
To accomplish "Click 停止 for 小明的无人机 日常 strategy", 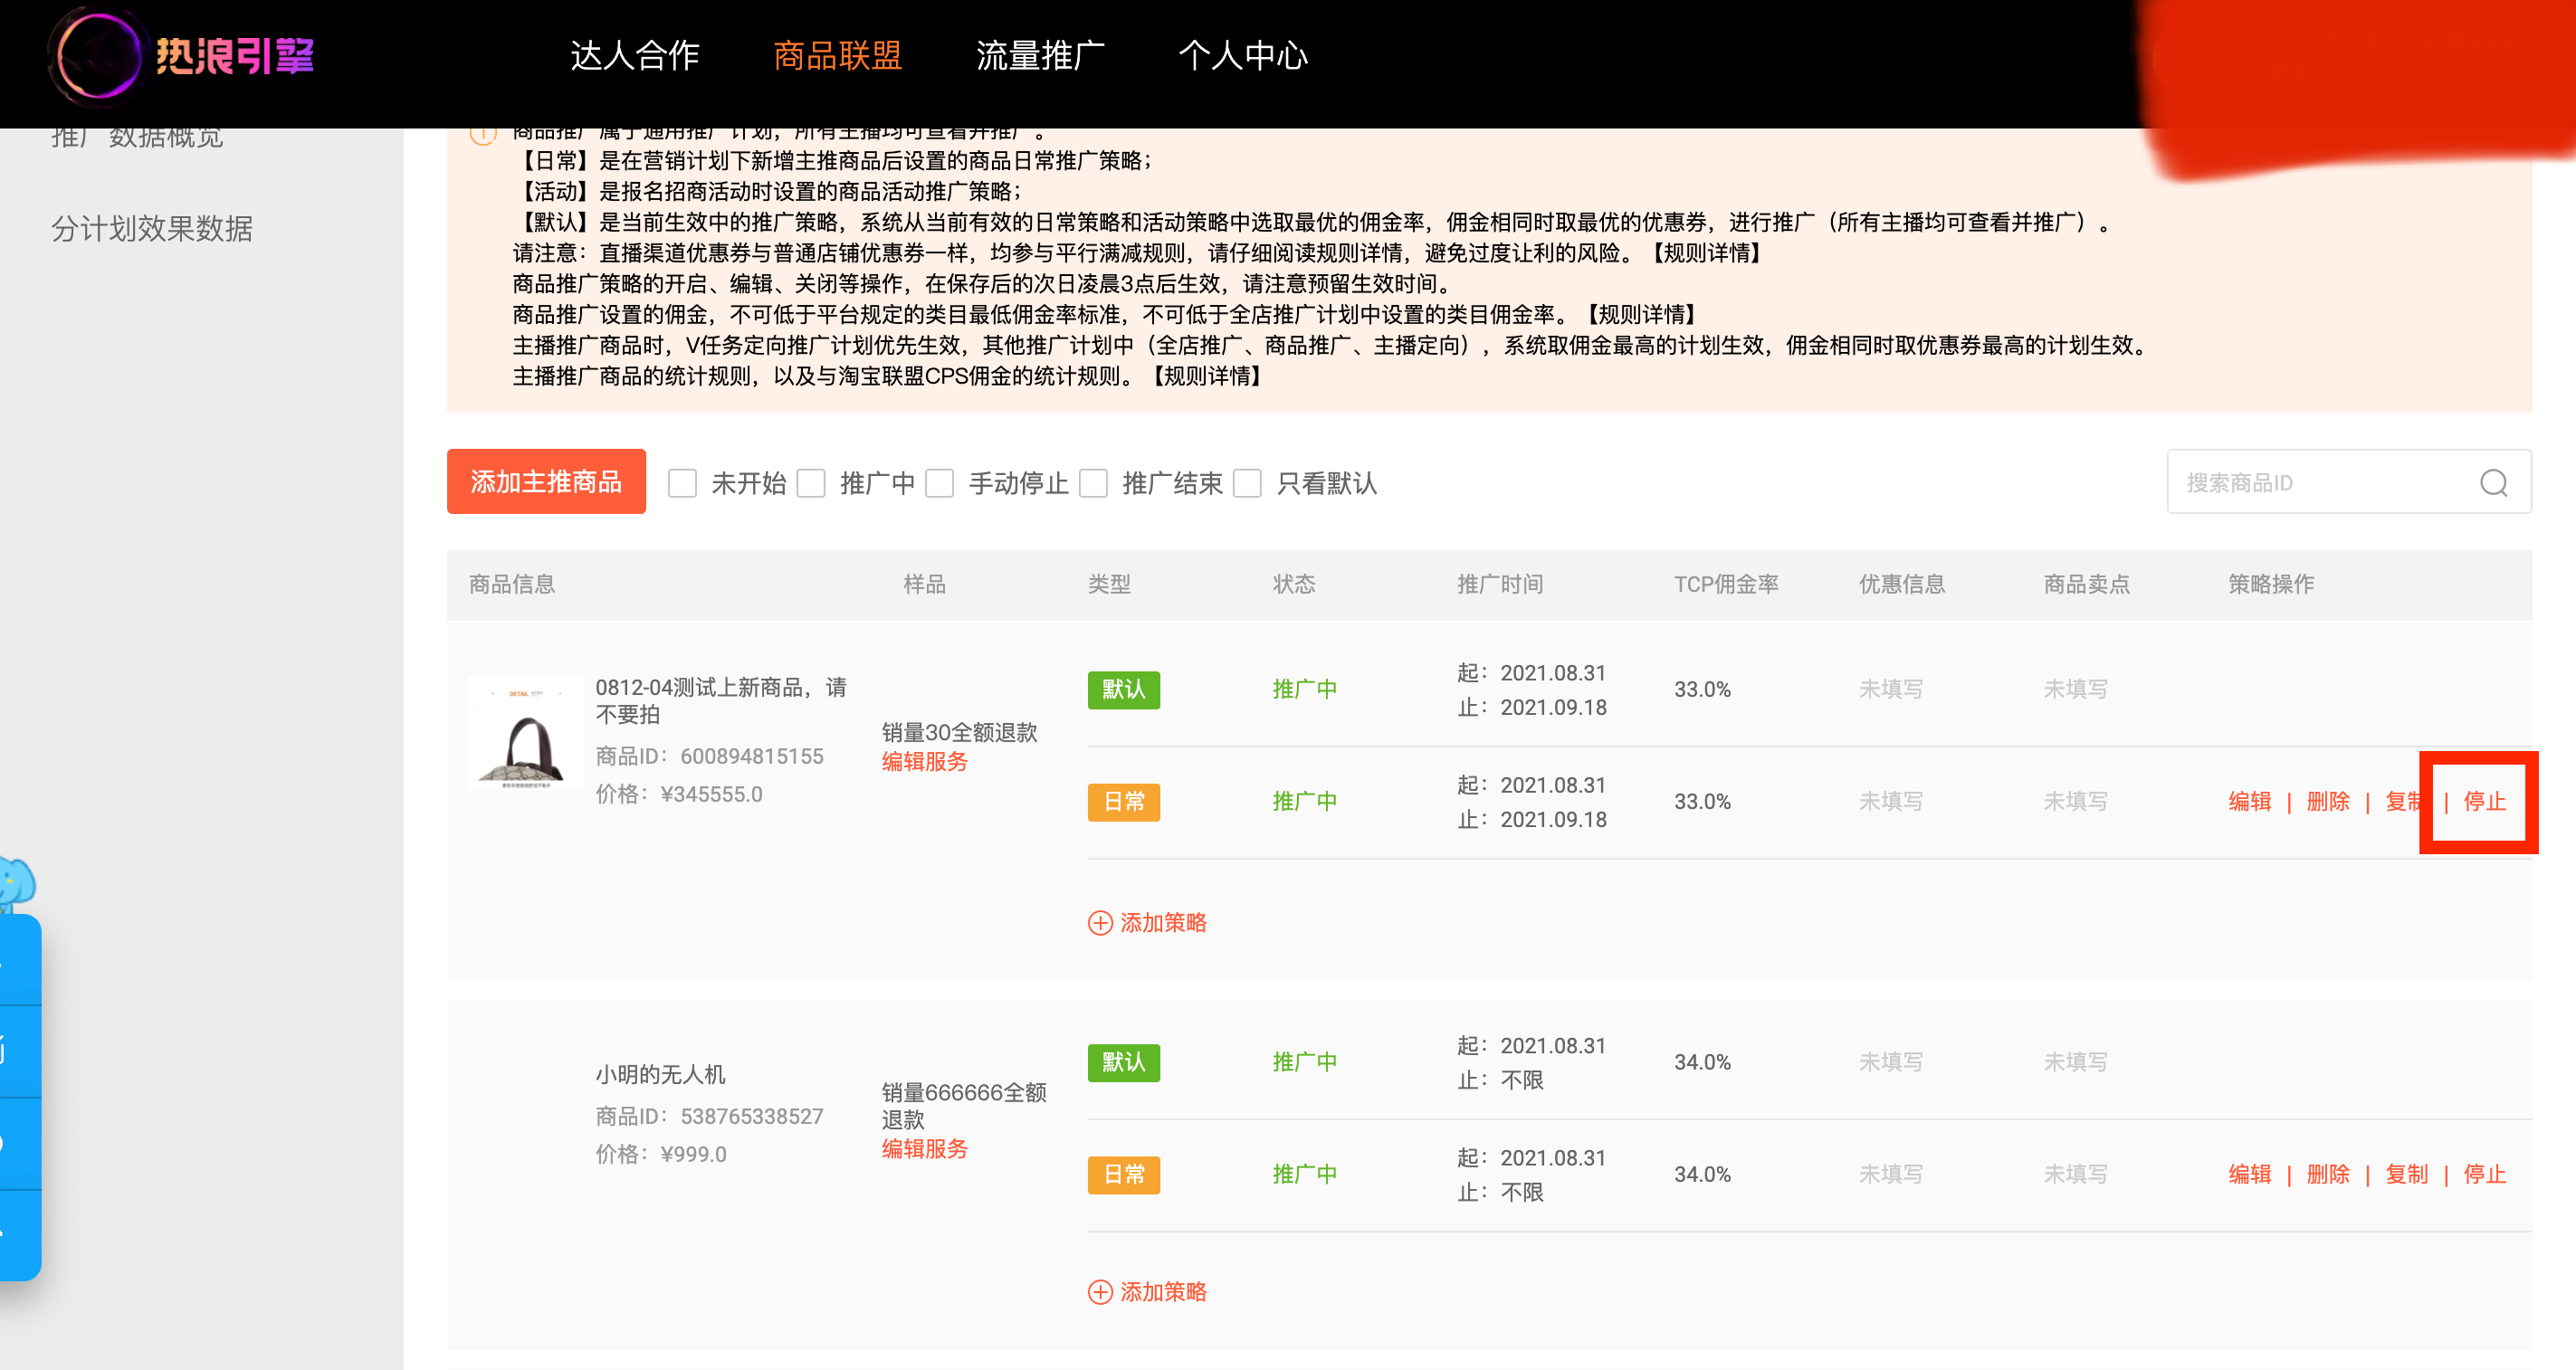I will pos(2485,1175).
